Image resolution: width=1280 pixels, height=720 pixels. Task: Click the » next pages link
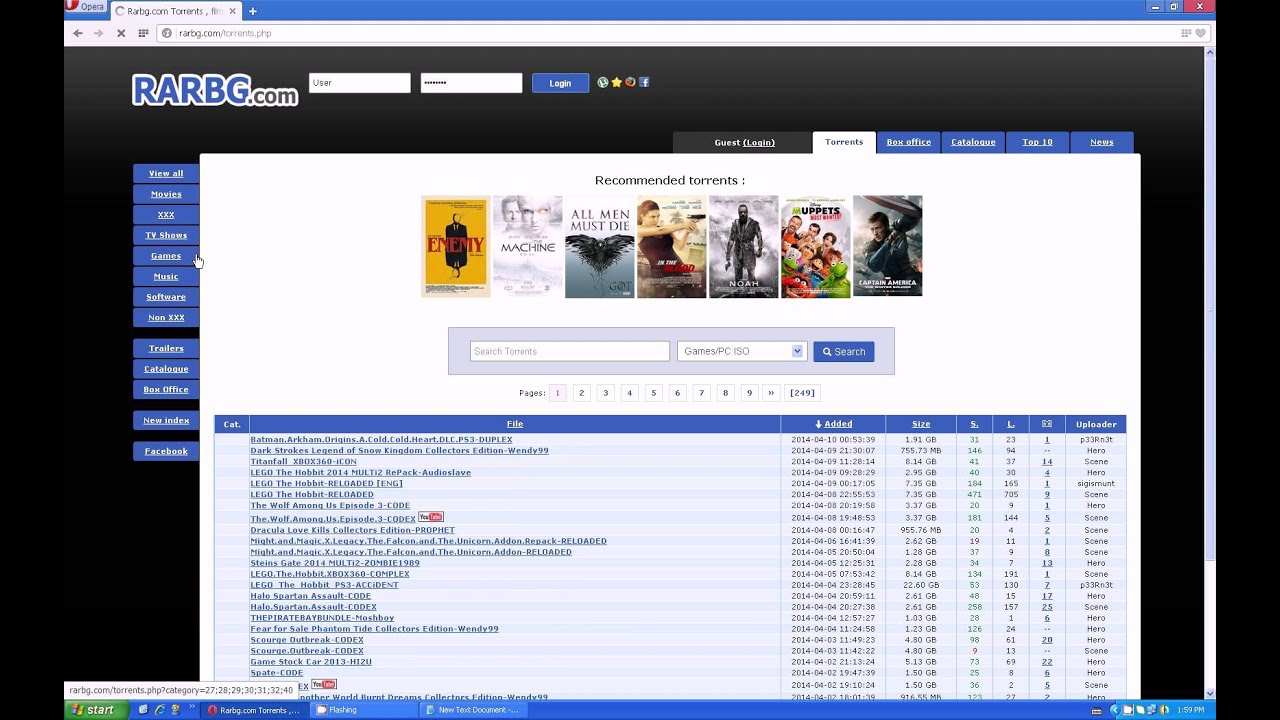[771, 393]
